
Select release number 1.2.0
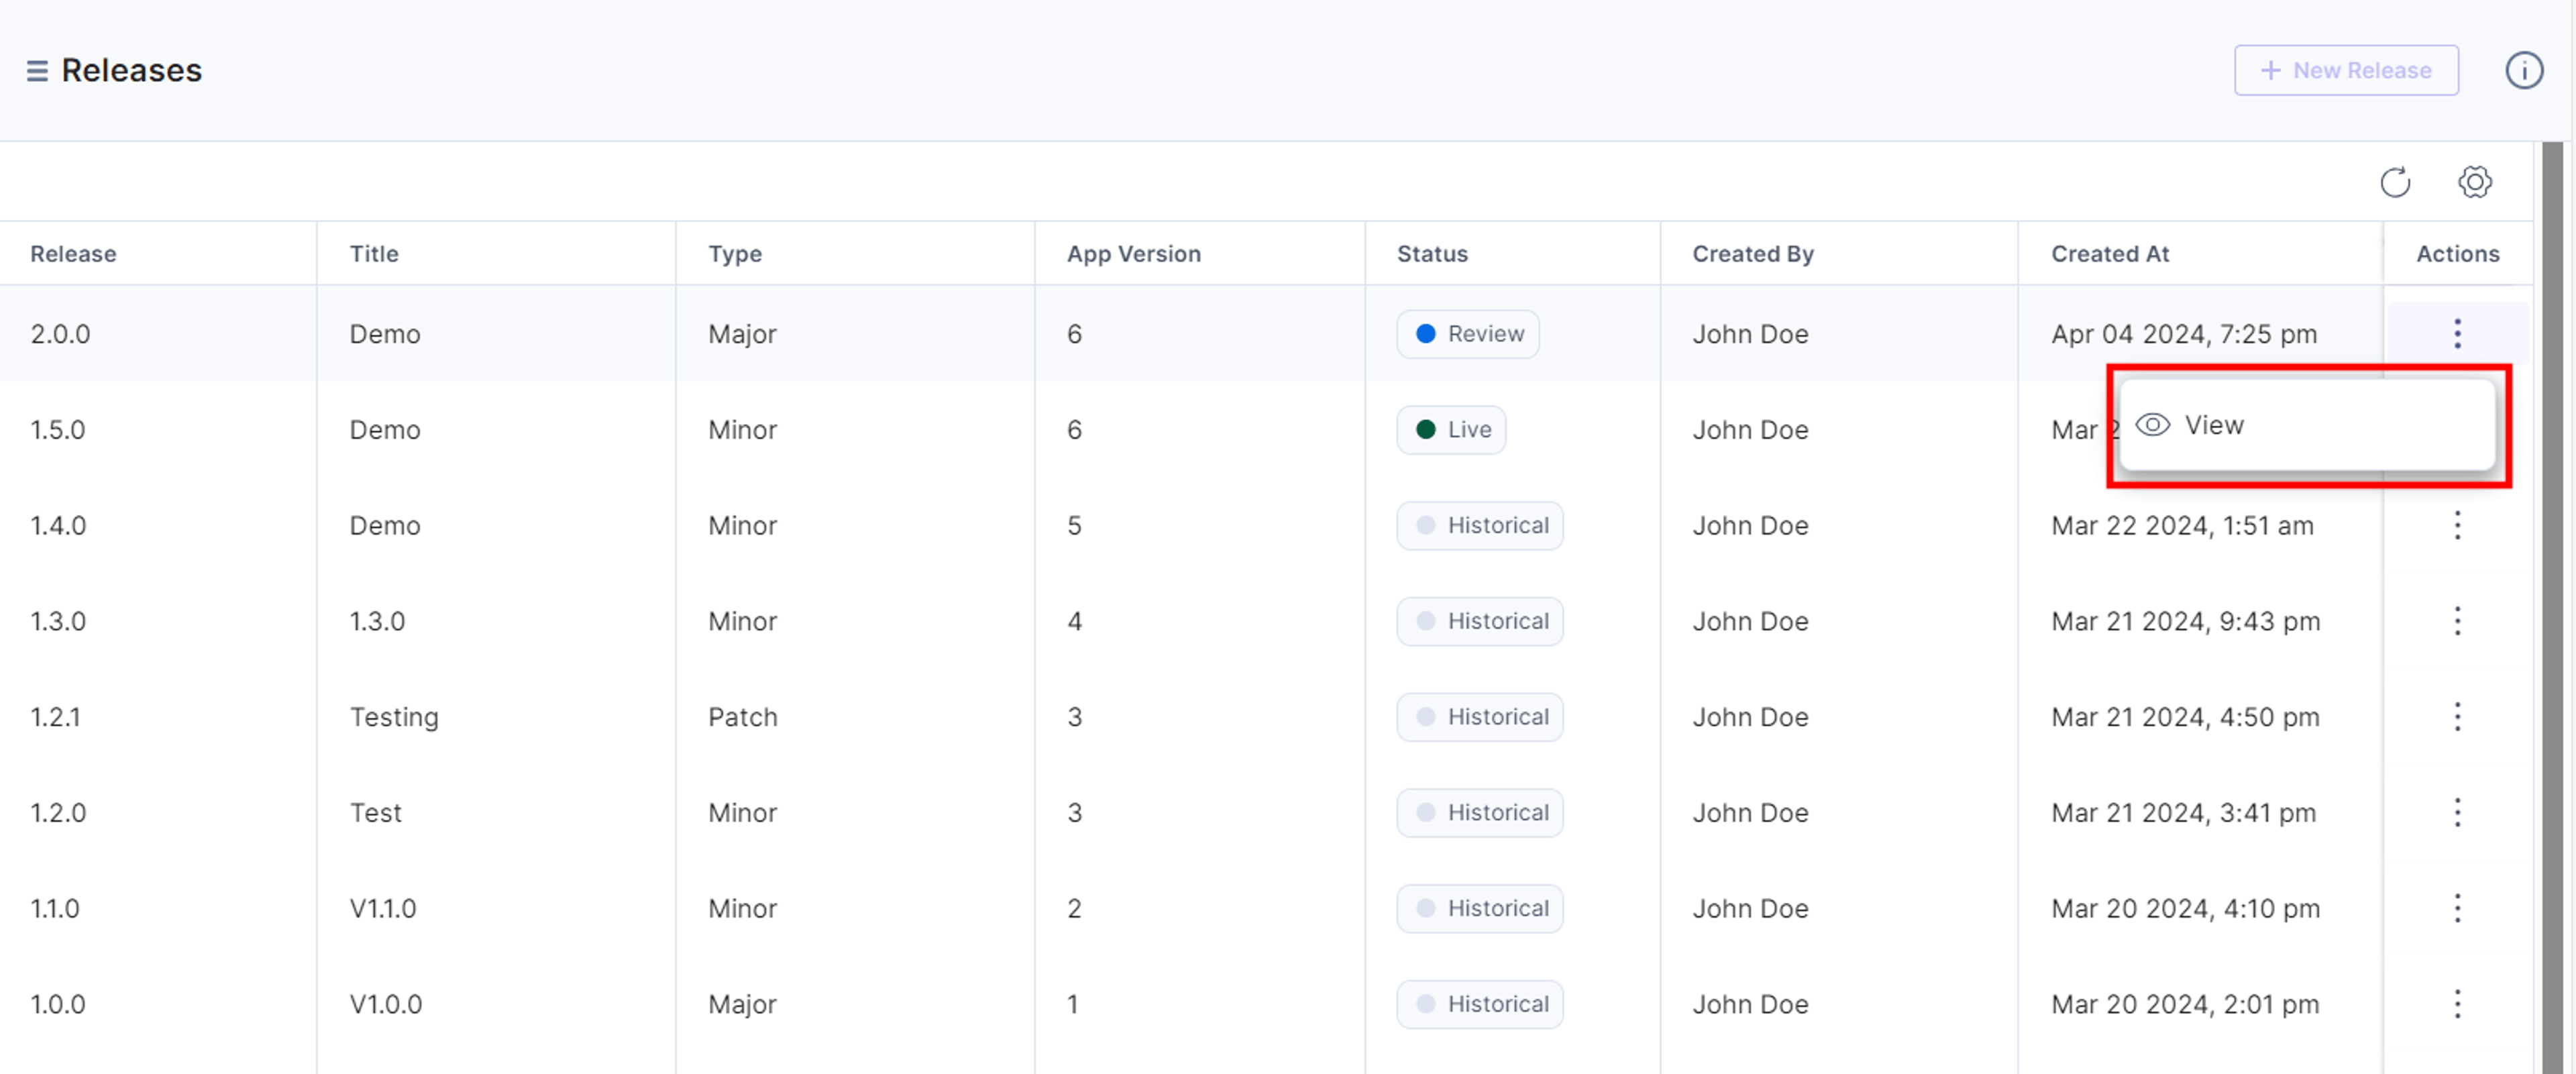point(58,812)
